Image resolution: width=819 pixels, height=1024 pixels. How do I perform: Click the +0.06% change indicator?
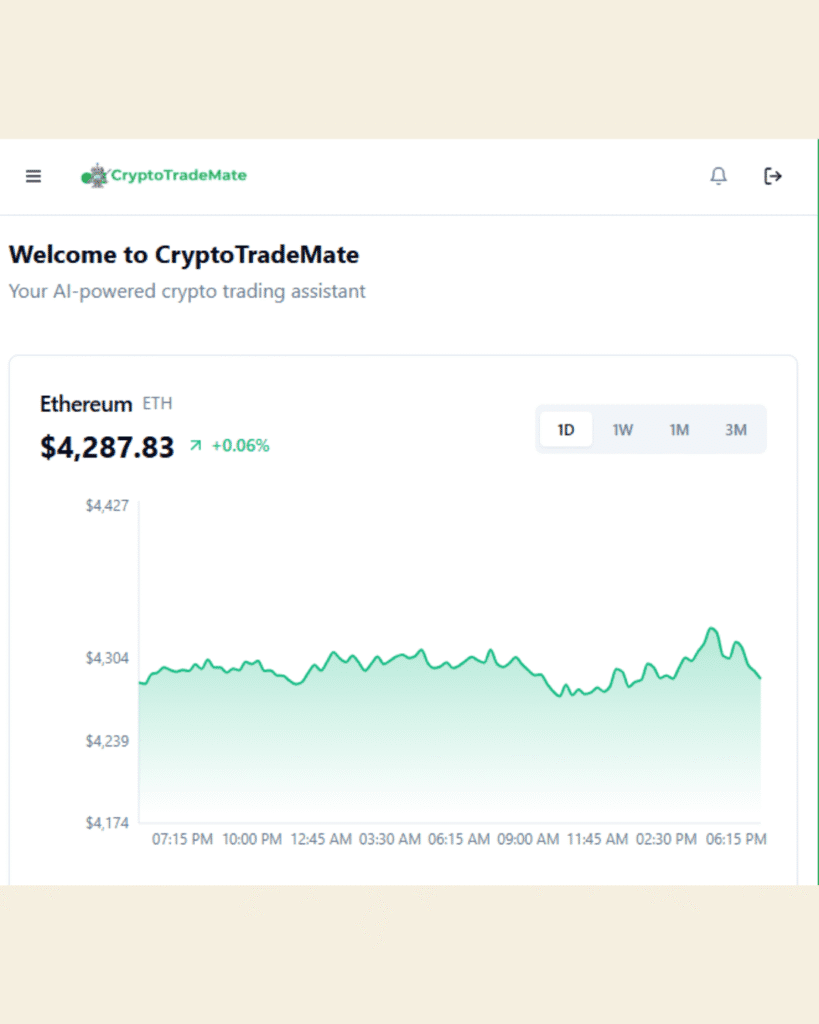[x=240, y=446]
